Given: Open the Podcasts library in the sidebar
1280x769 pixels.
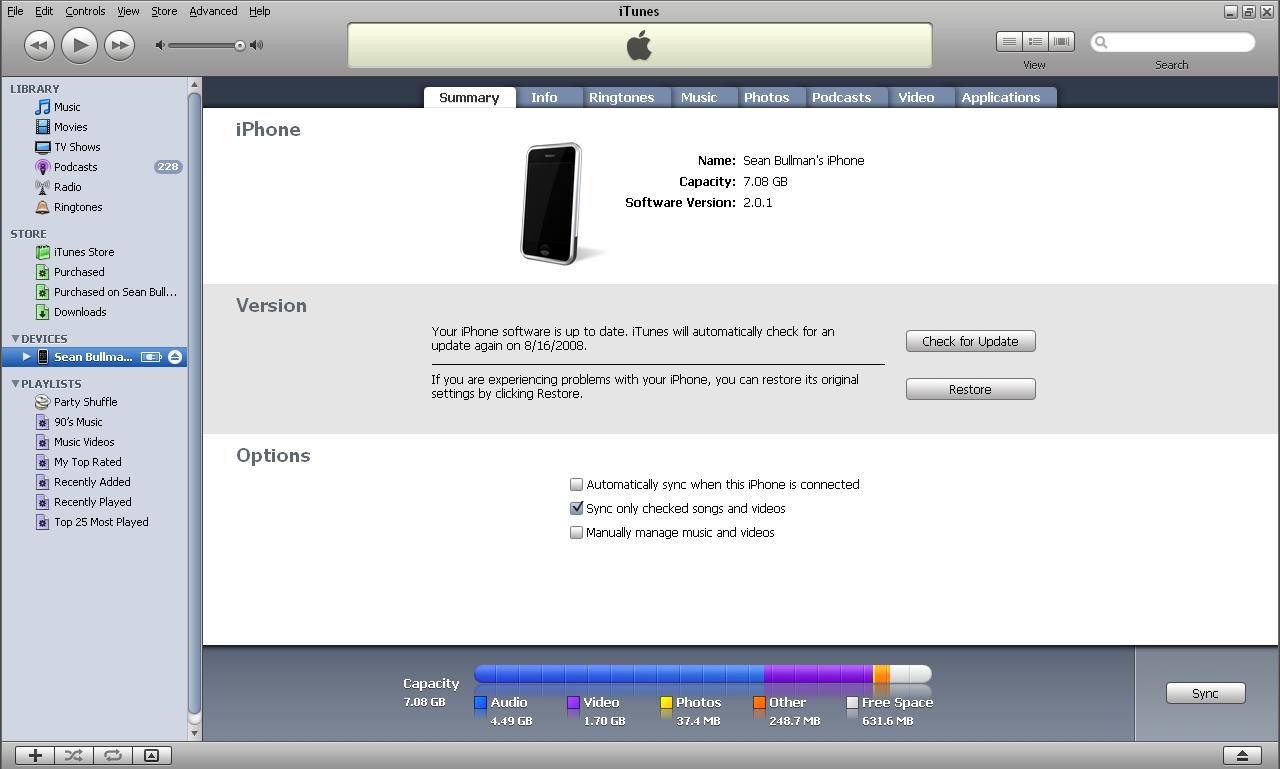Looking at the screenshot, I should (75, 166).
